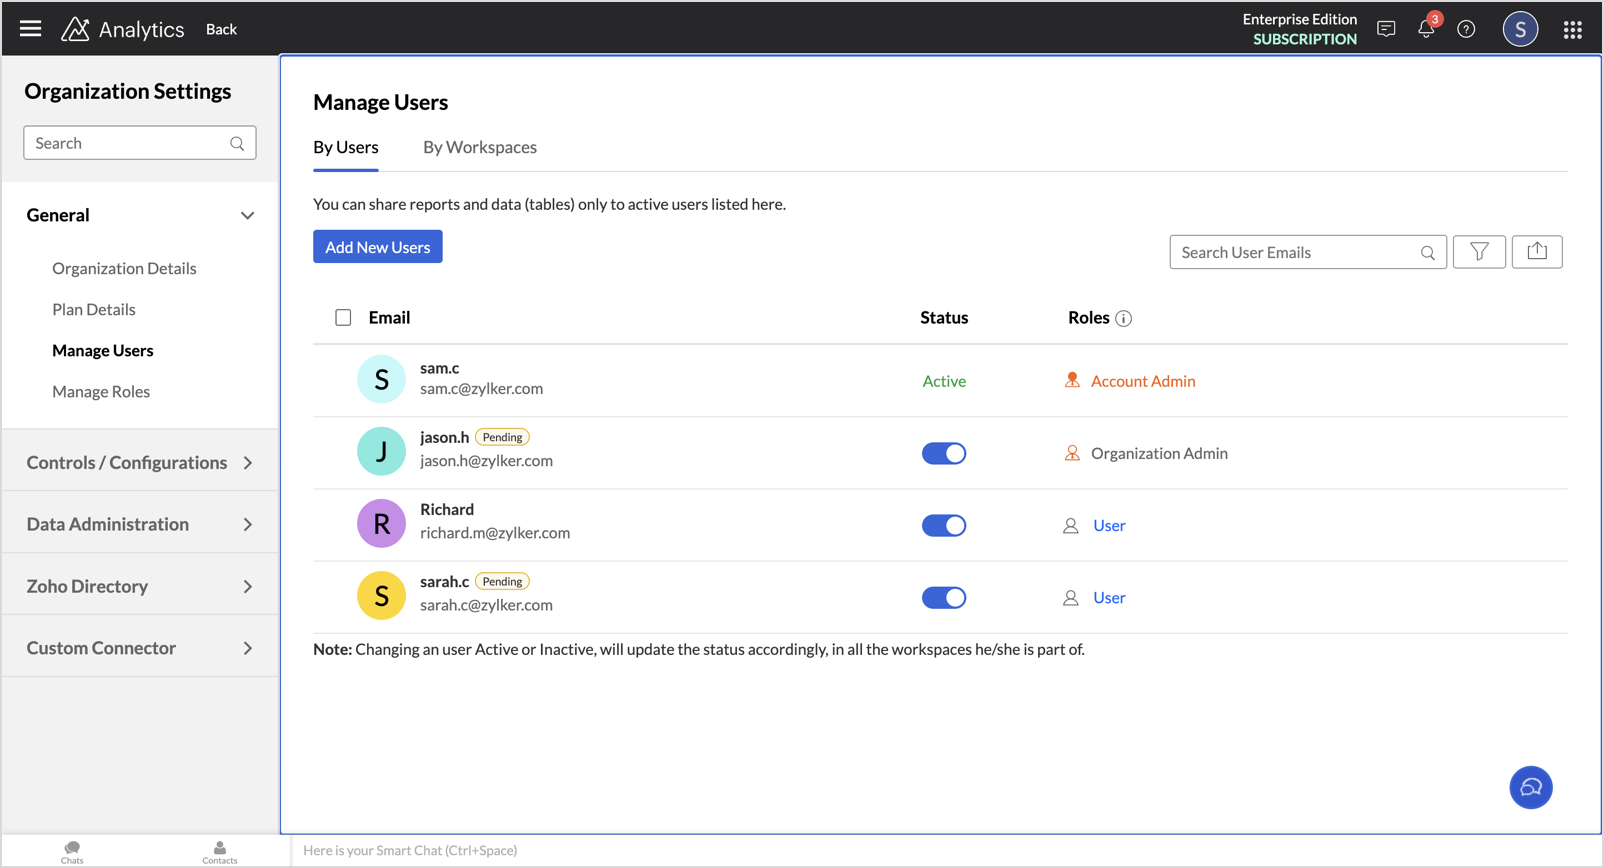Open Manage Roles in sidebar

(x=101, y=392)
